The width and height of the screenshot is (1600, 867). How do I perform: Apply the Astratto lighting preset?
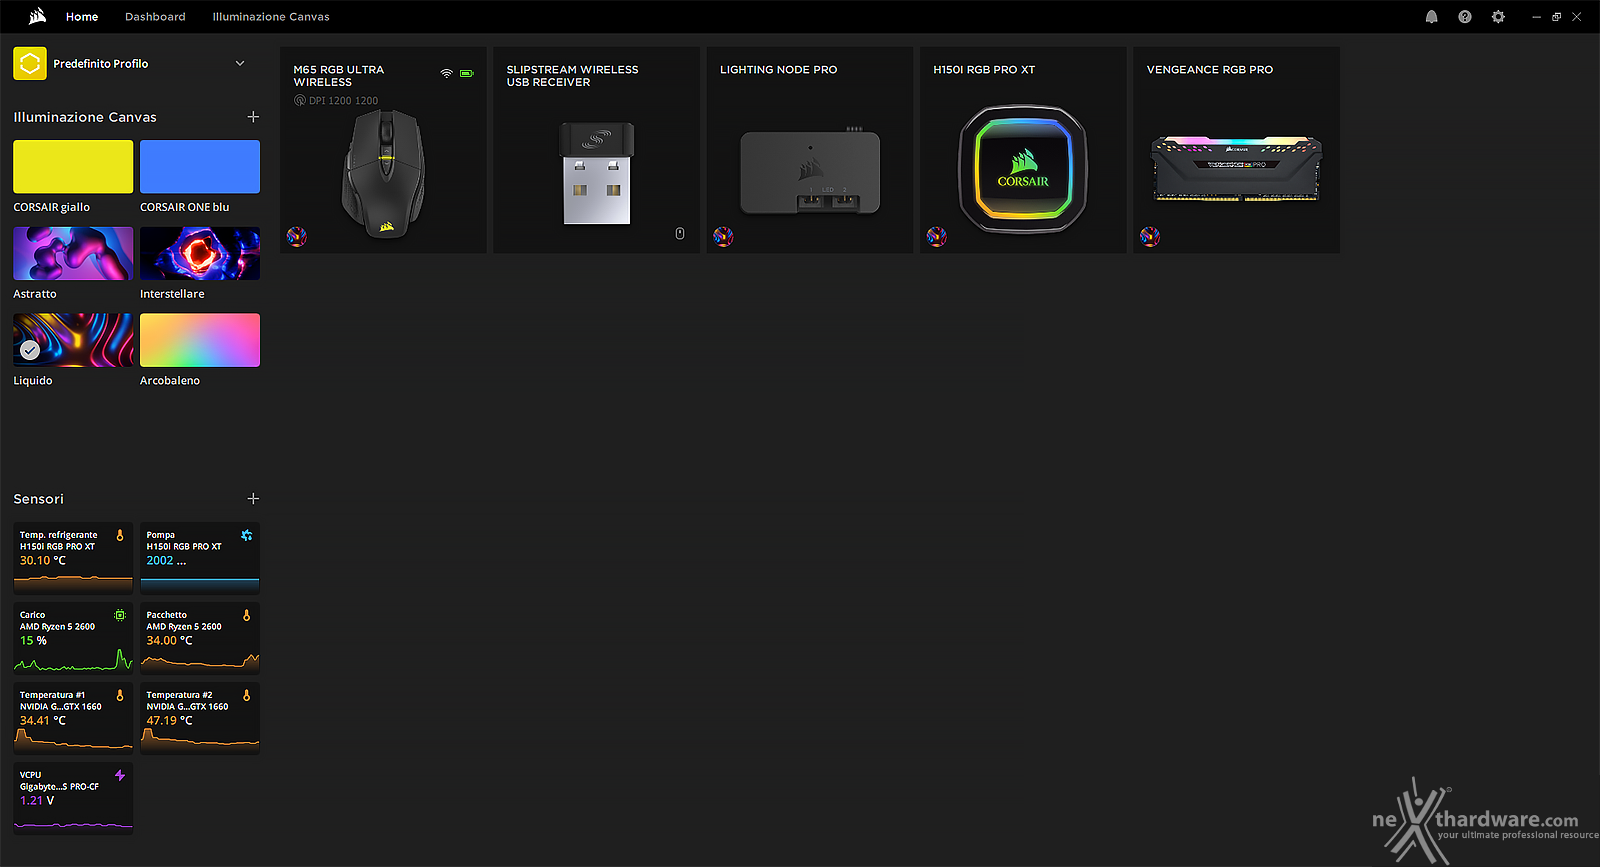73,253
